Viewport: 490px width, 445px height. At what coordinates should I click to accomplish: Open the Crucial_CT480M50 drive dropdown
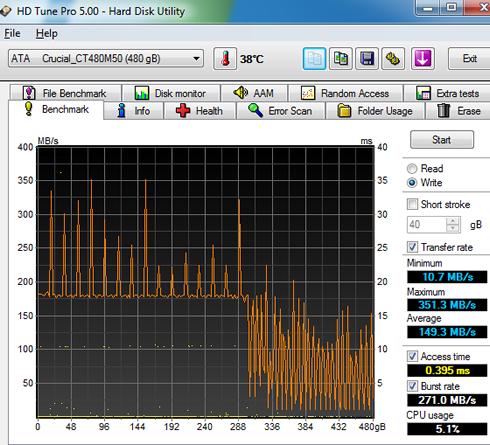[x=106, y=59]
